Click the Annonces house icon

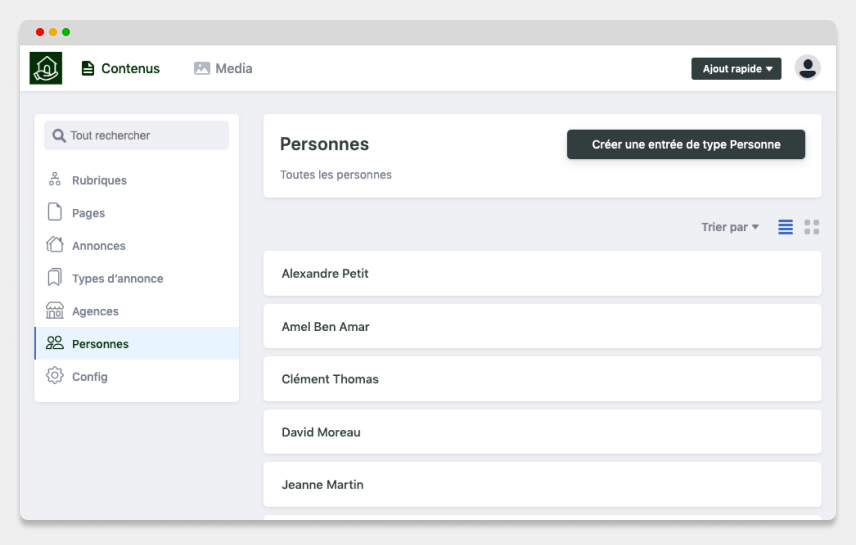pos(56,246)
